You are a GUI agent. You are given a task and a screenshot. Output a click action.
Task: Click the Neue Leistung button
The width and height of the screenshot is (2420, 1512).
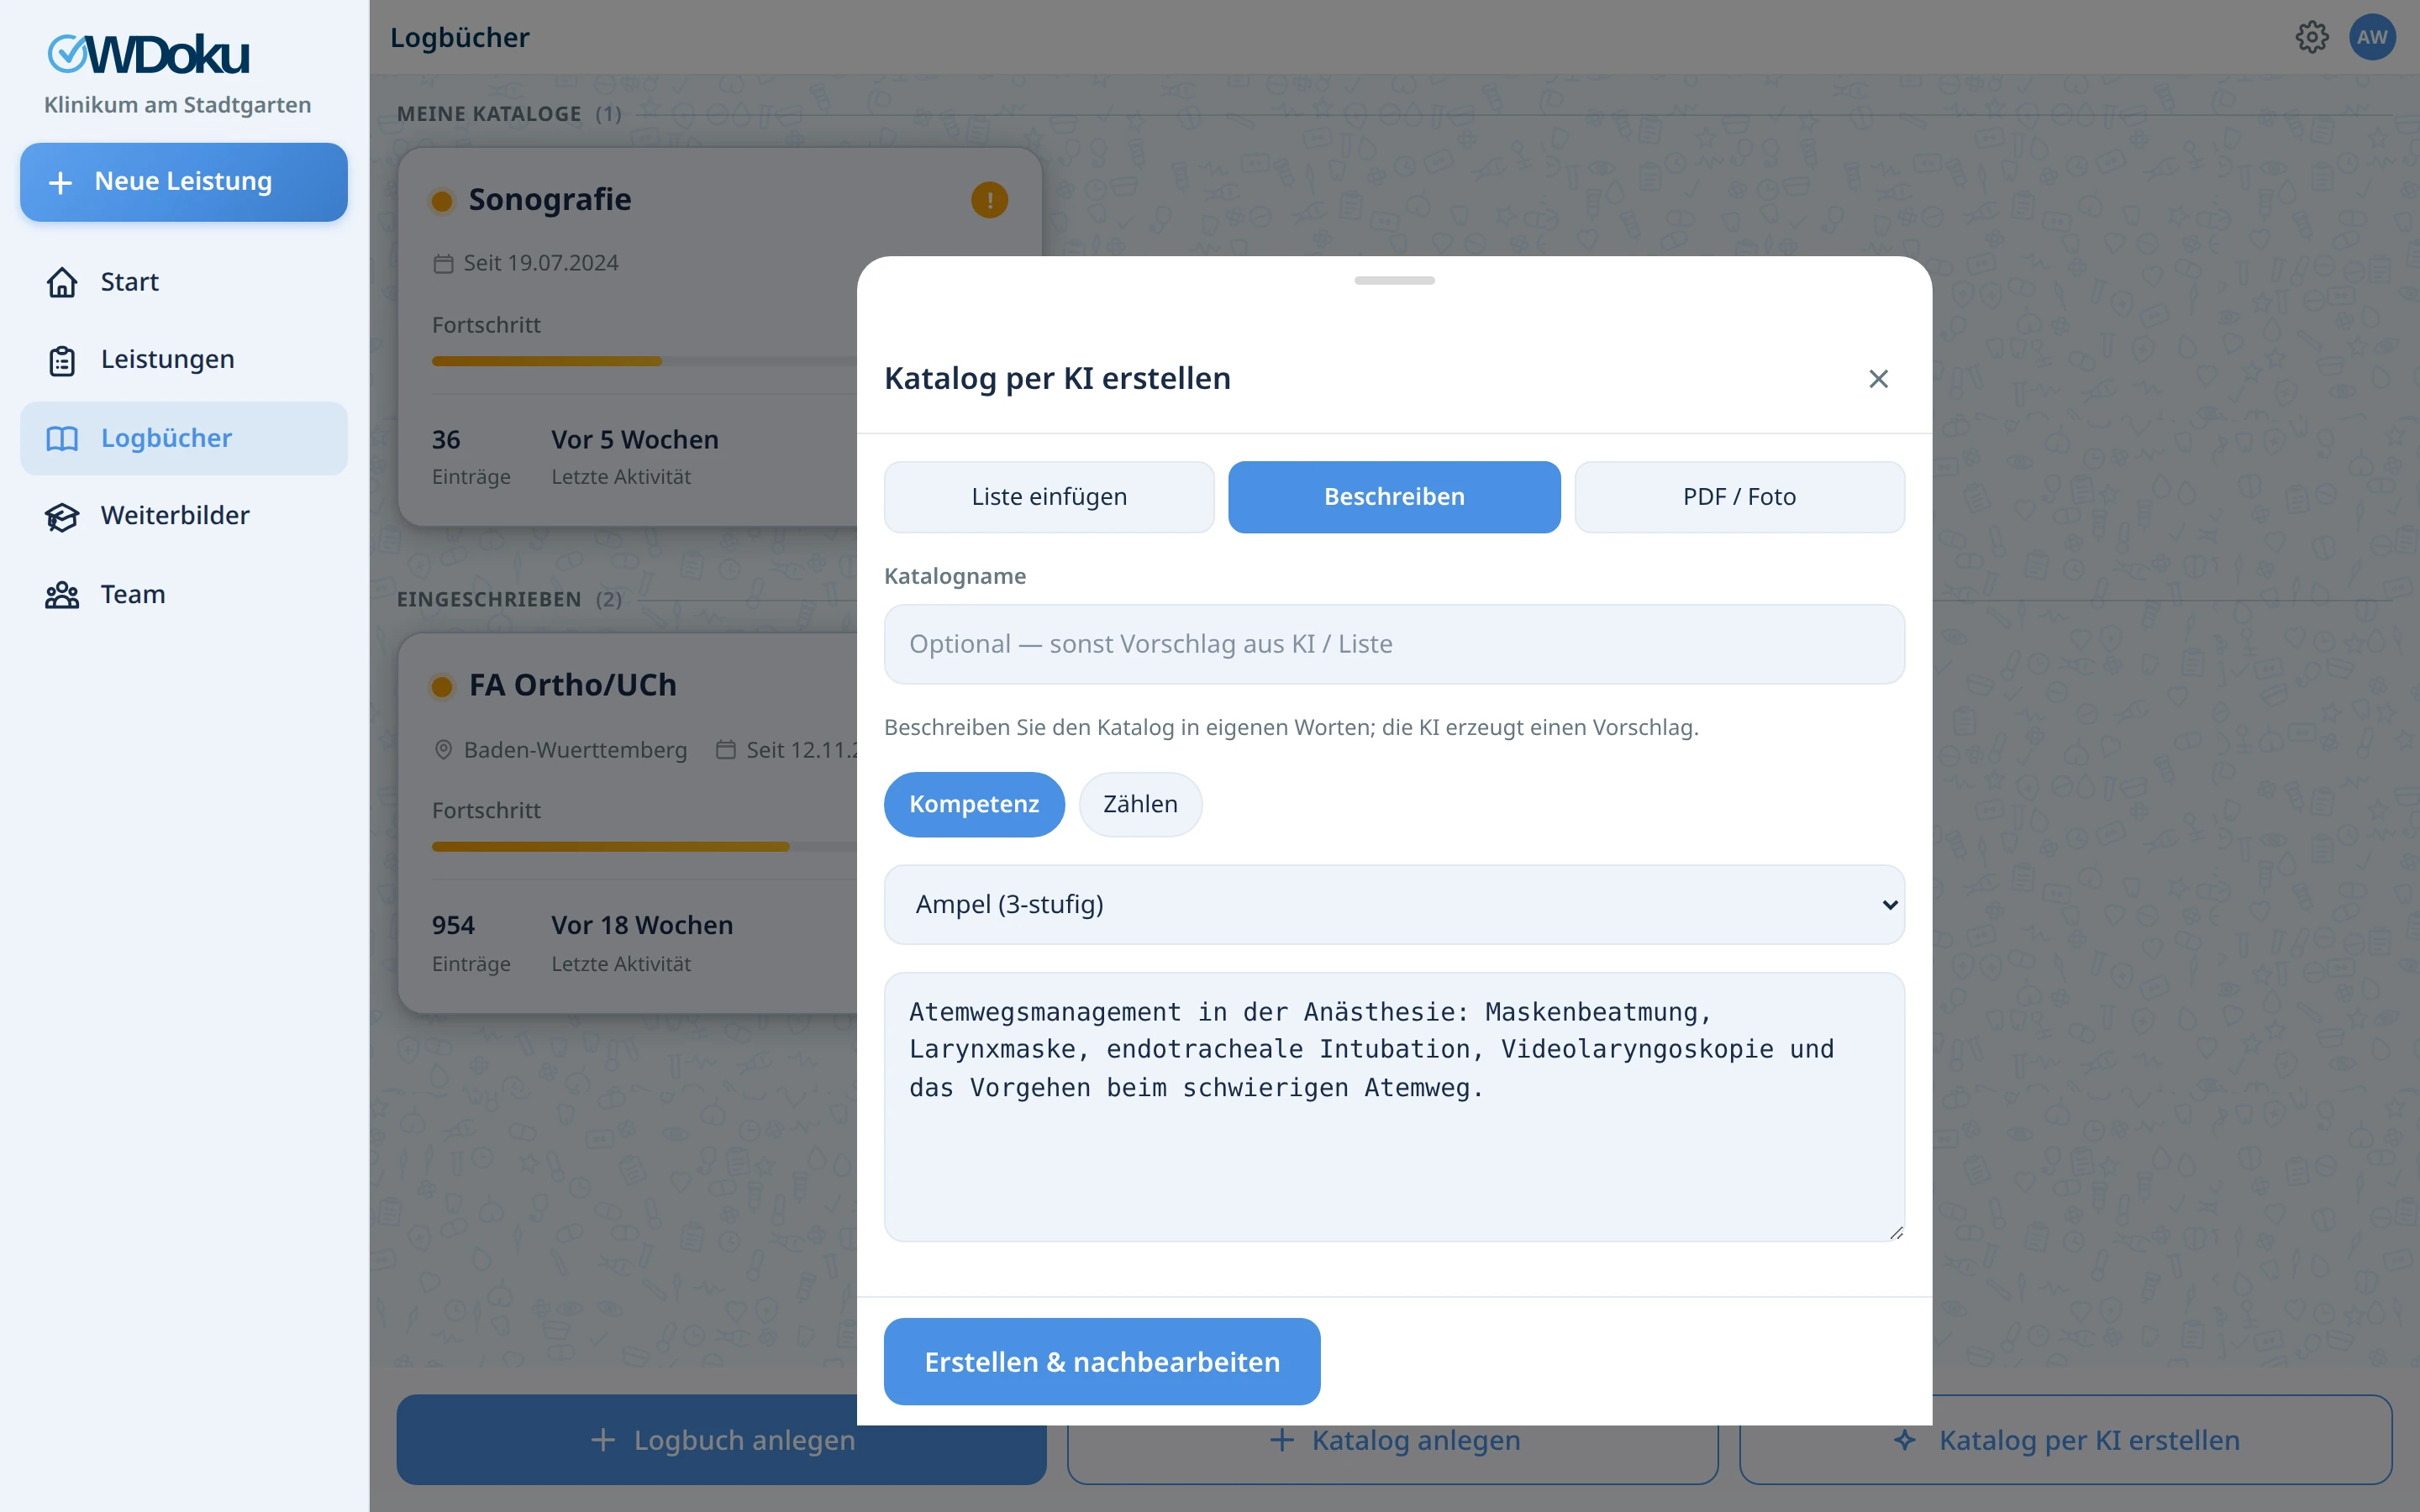coord(184,182)
